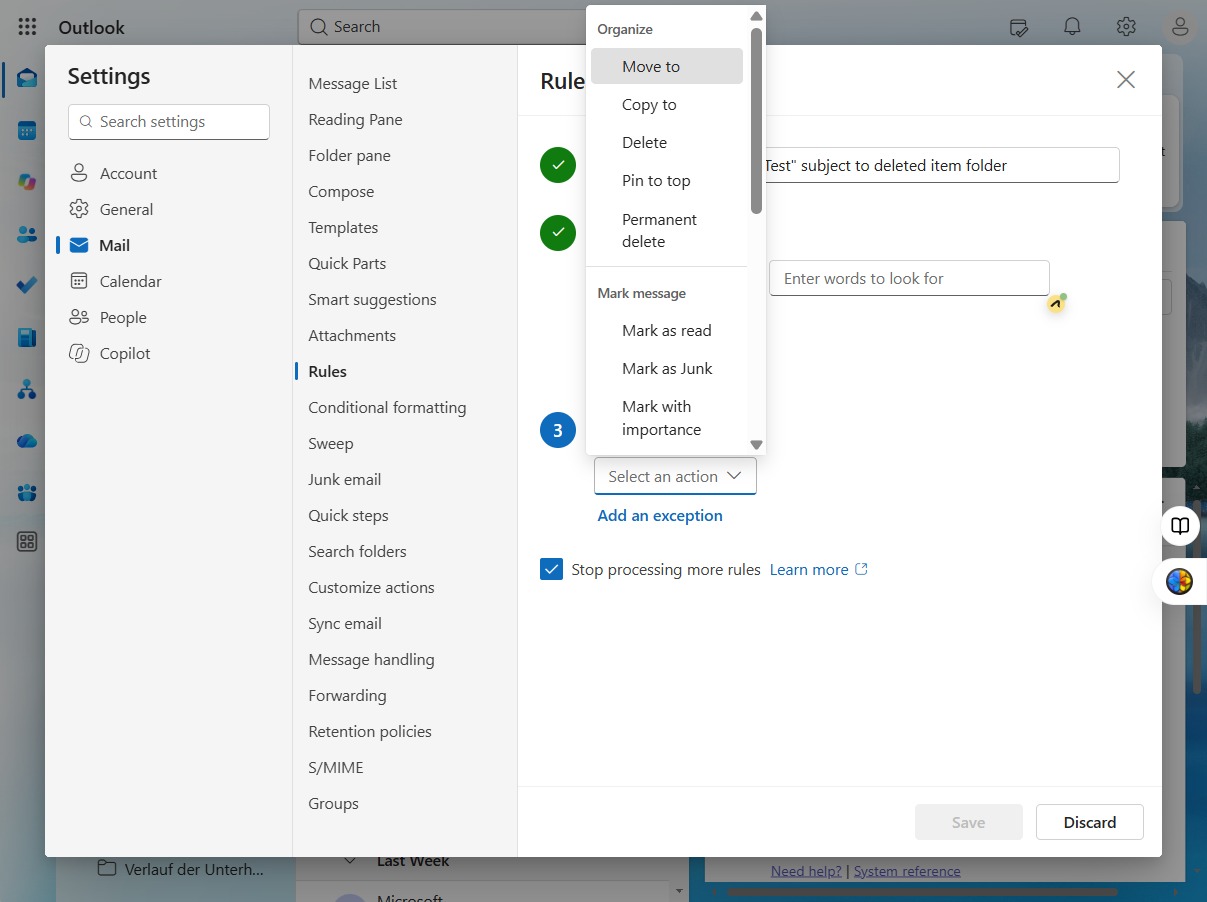1207x902 pixels.
Task: Open the To Do checkmark app
Action: (27, 286)
